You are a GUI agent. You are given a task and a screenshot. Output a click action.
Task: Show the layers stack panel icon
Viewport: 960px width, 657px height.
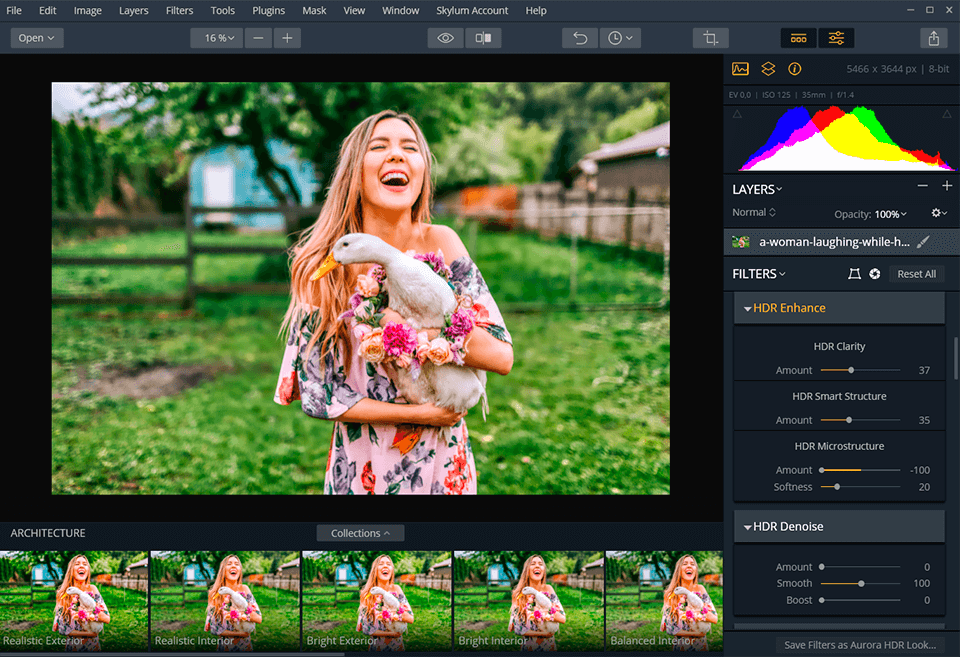768,69
